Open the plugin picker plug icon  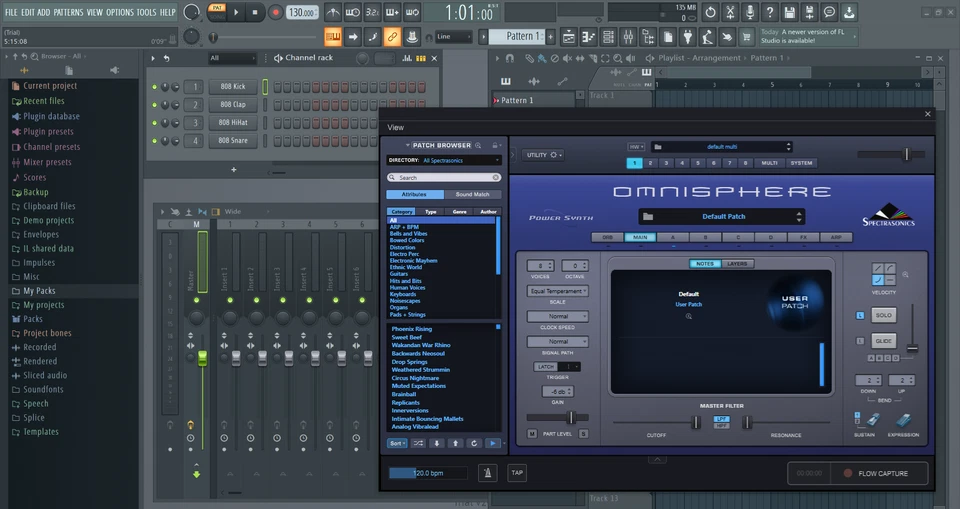click(688, 37)
